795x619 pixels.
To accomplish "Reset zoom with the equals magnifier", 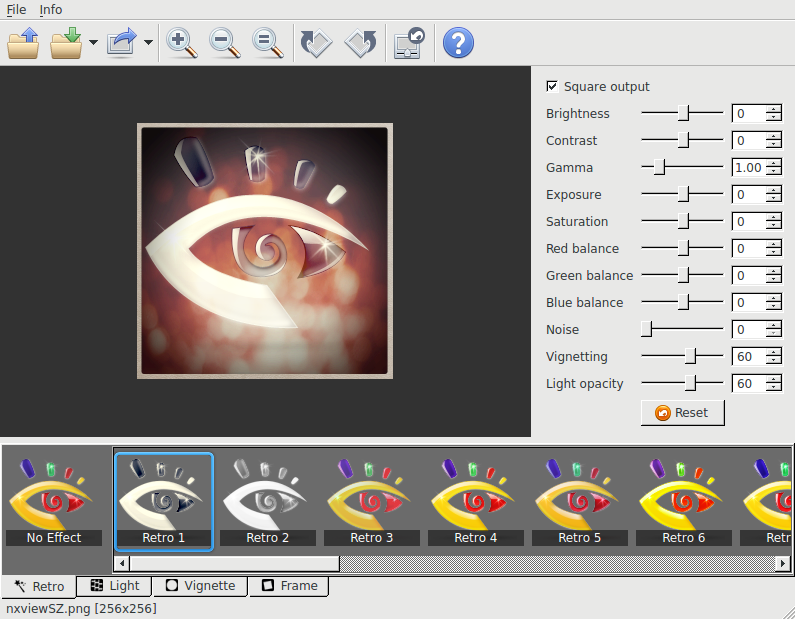I will point(267,43).
